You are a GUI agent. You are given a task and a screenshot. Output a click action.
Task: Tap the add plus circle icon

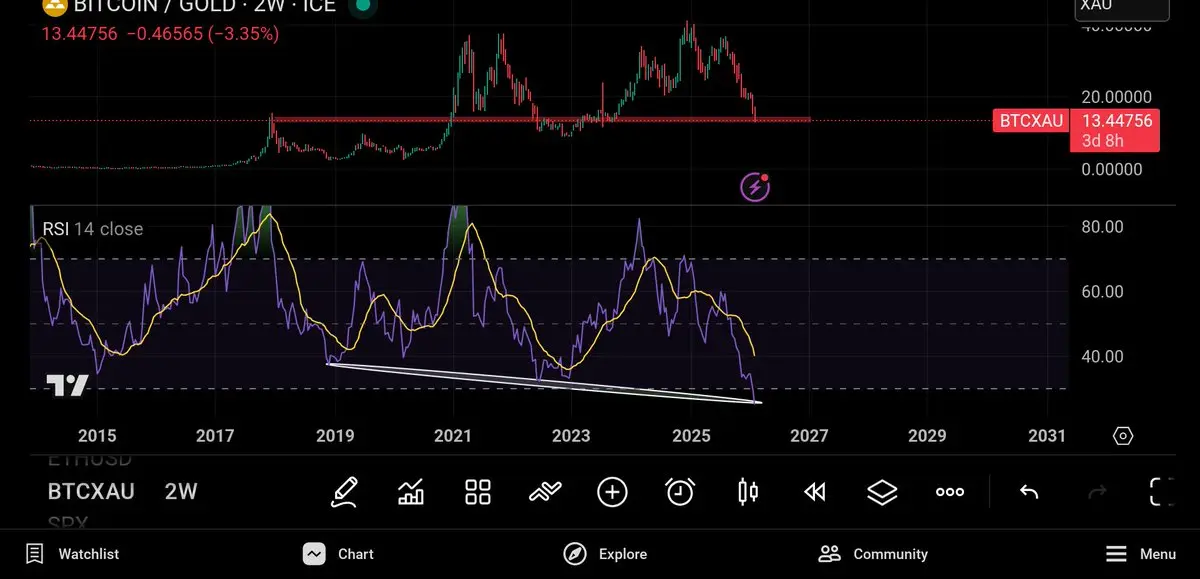click(612, 491)
